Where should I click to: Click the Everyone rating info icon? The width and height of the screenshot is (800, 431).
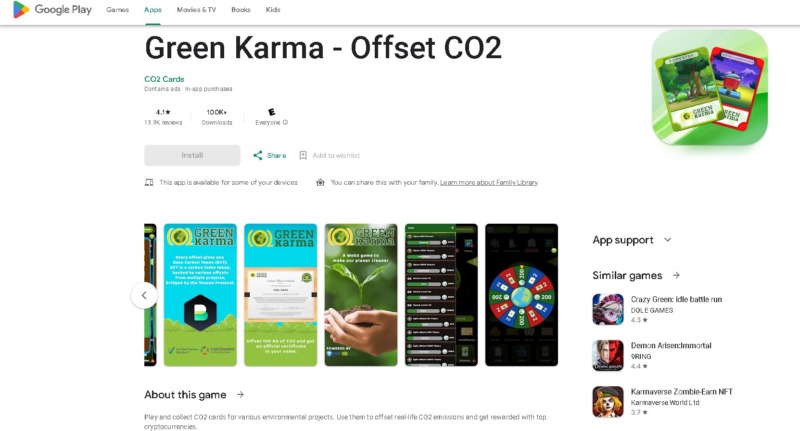click(285, 122)
